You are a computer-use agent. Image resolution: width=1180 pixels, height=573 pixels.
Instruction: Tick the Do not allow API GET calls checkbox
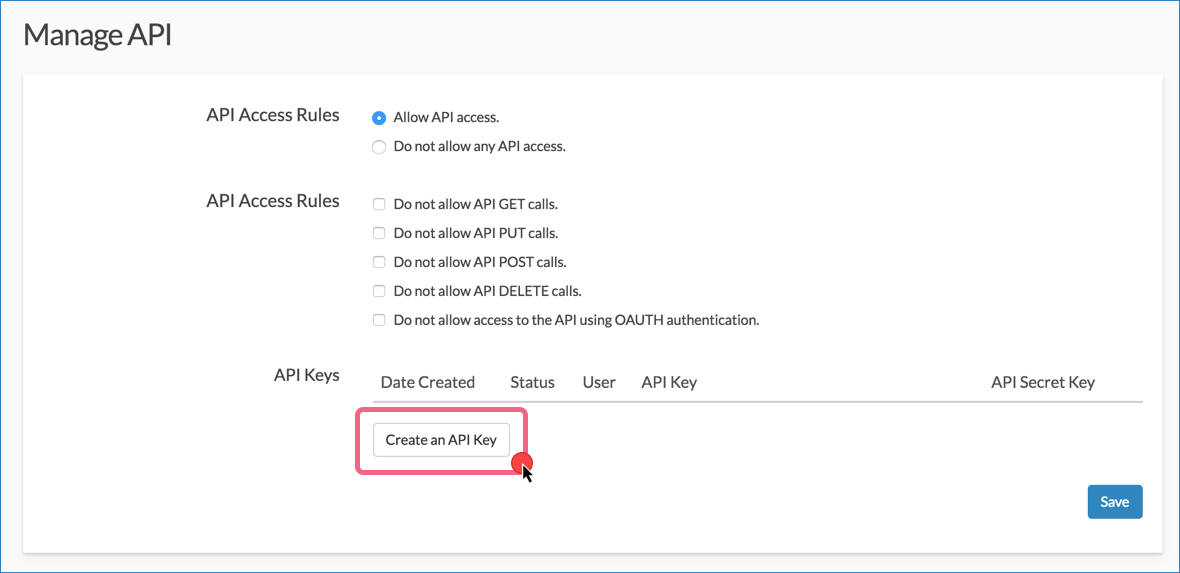click(x=379, y=204)
